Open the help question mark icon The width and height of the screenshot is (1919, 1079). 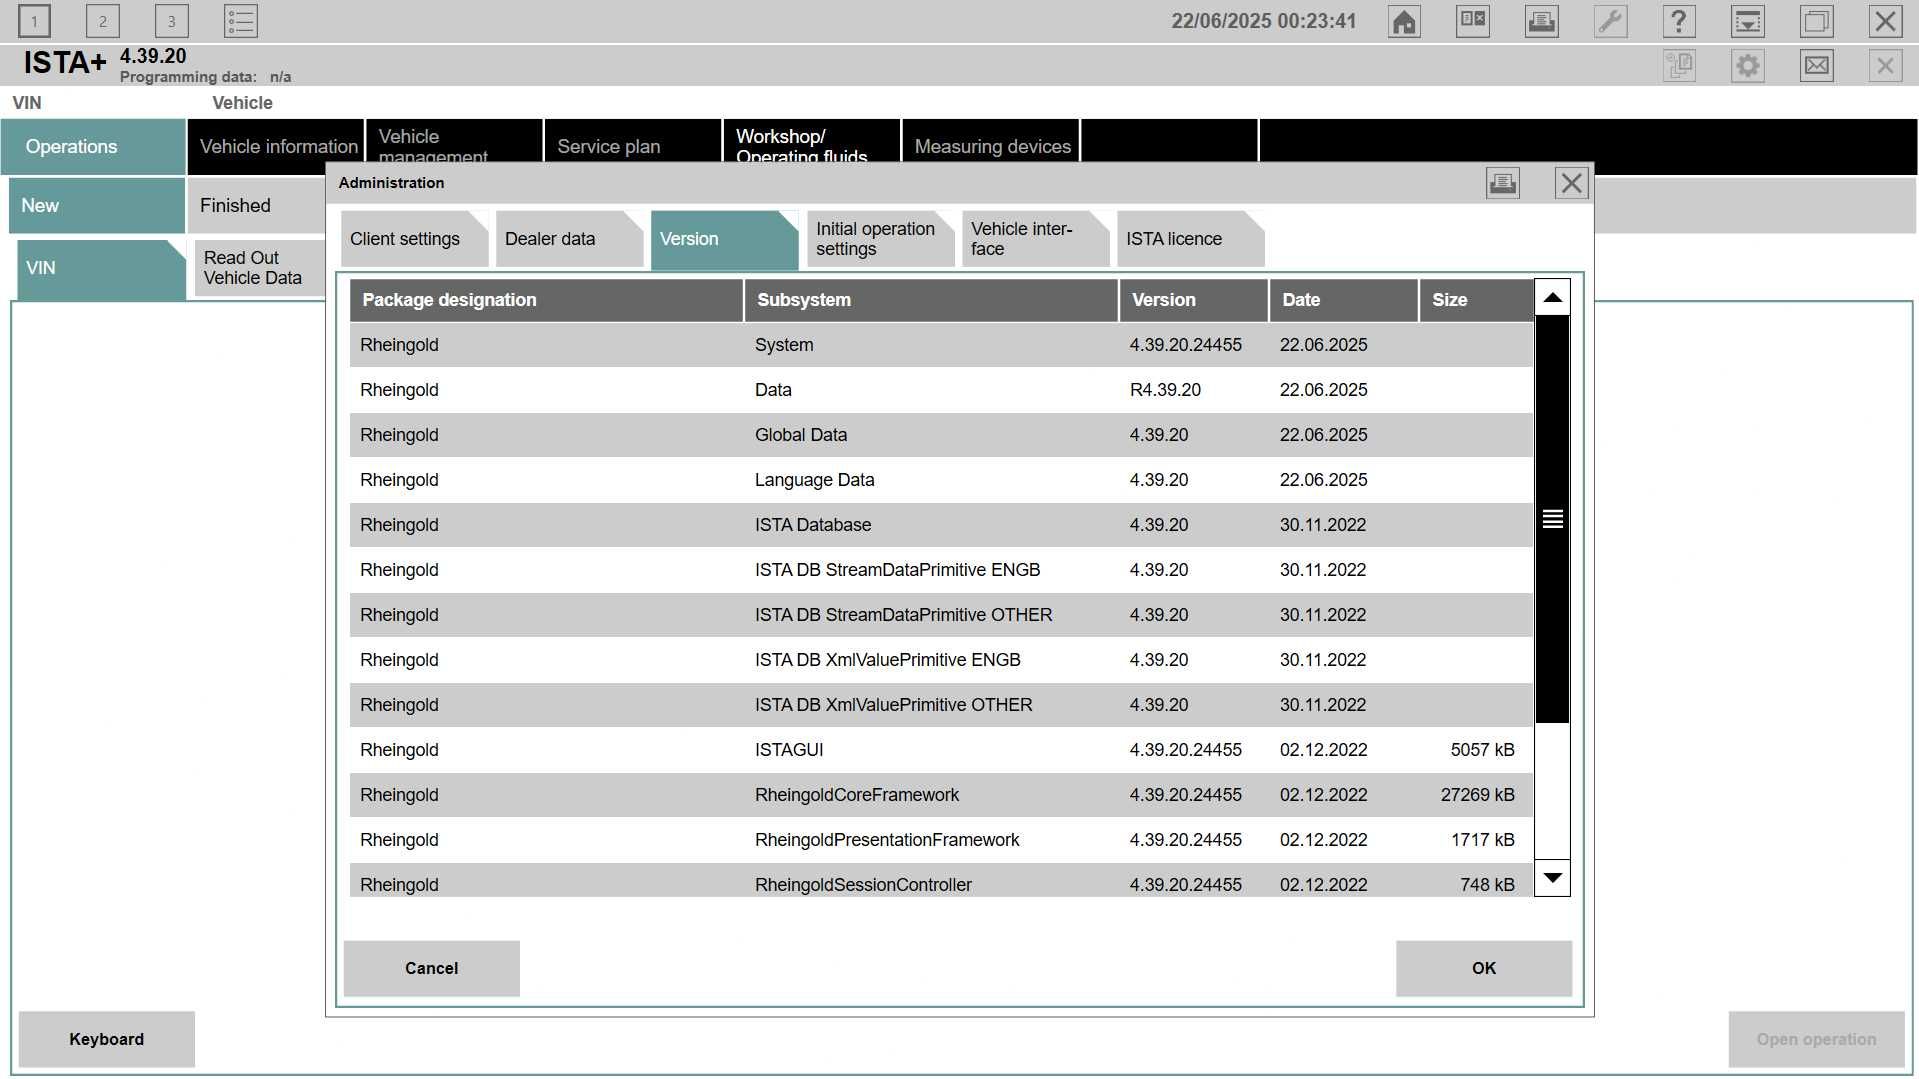point(1679,21)
